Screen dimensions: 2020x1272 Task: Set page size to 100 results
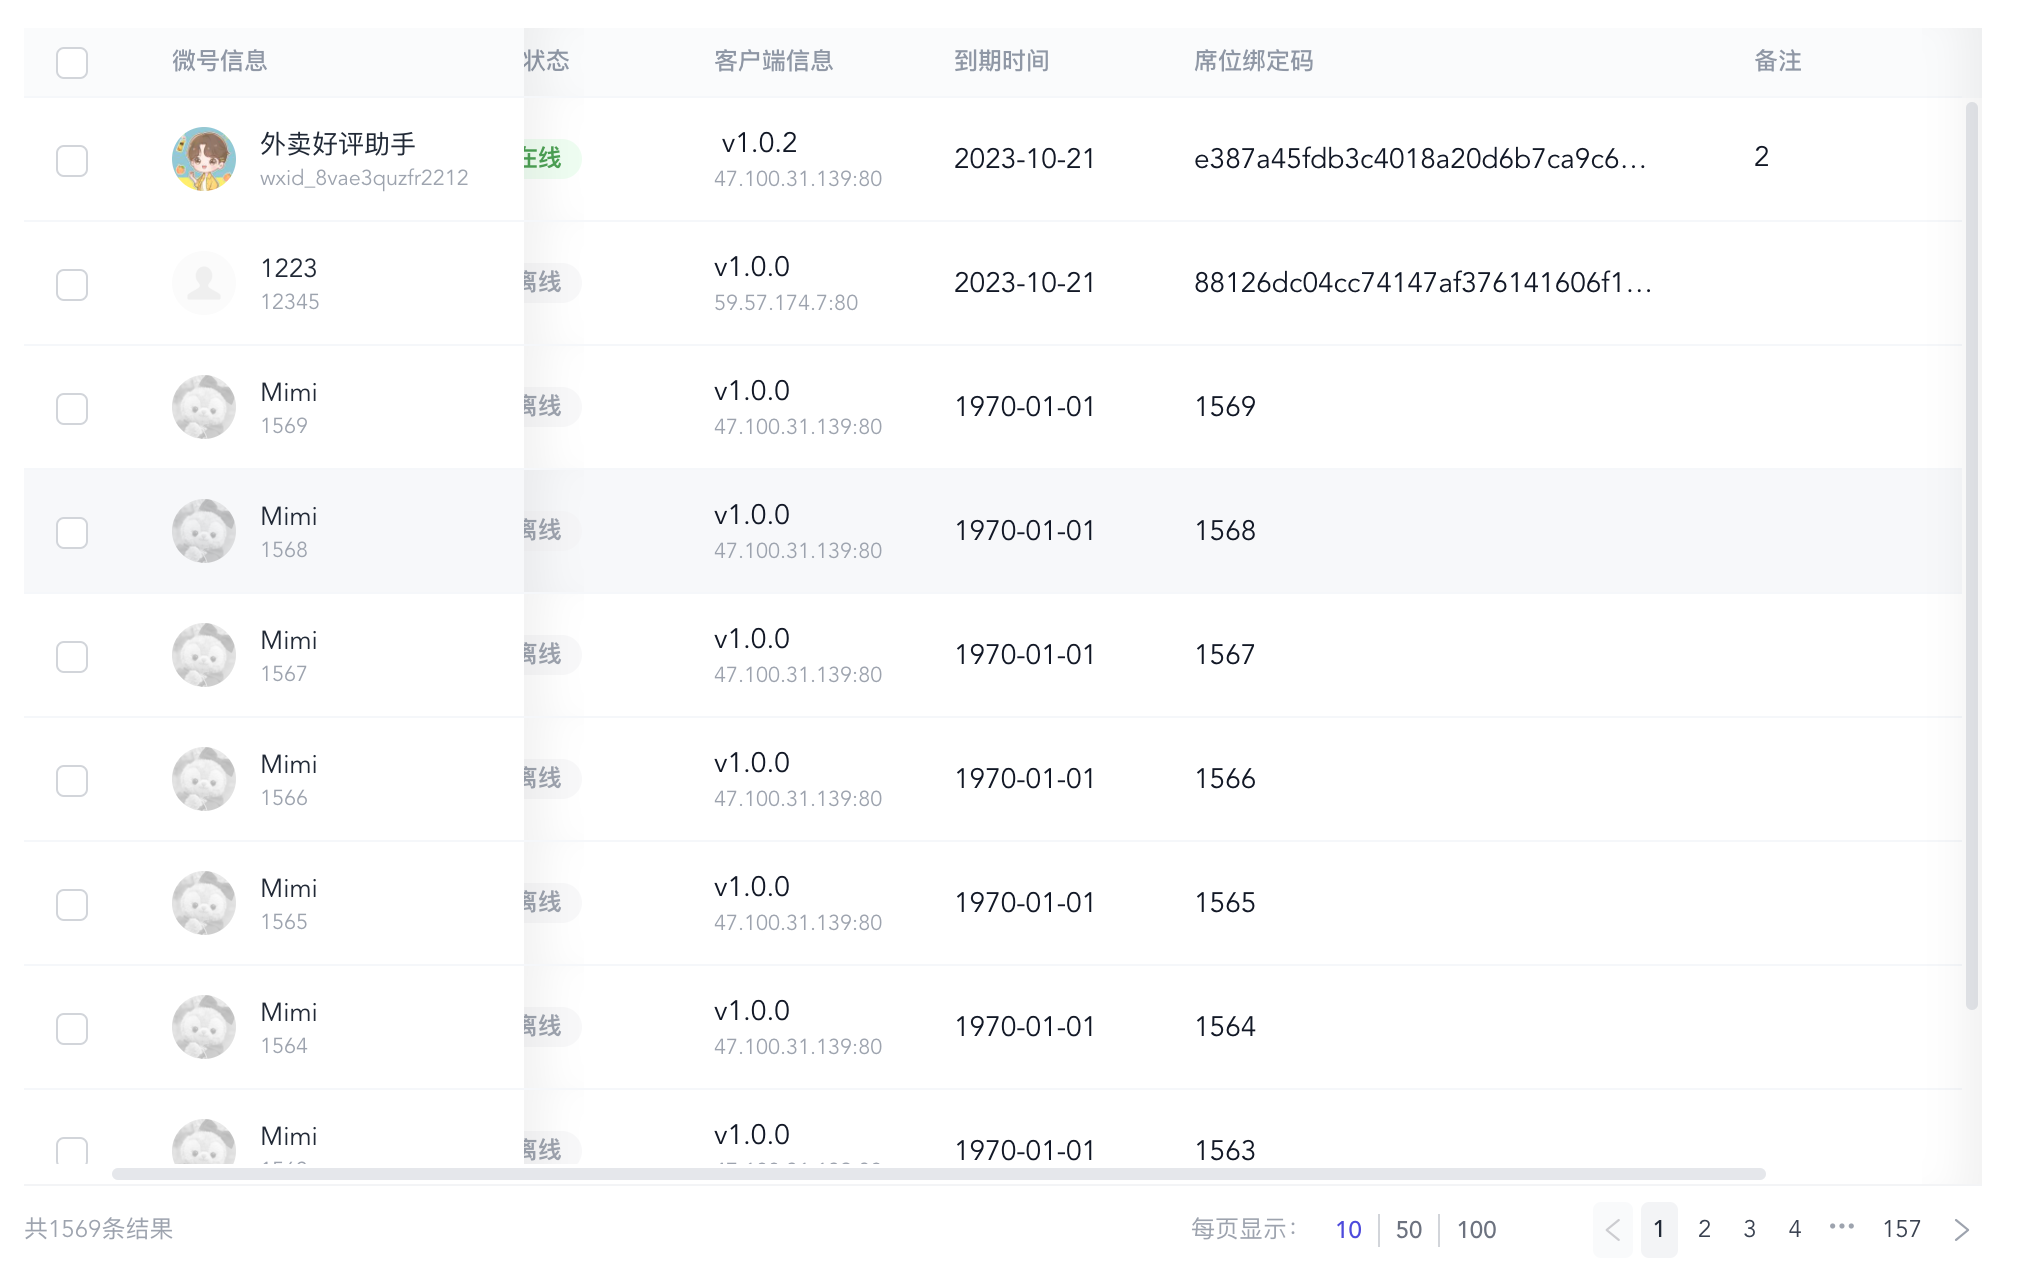click(x=1476, y=1229)
